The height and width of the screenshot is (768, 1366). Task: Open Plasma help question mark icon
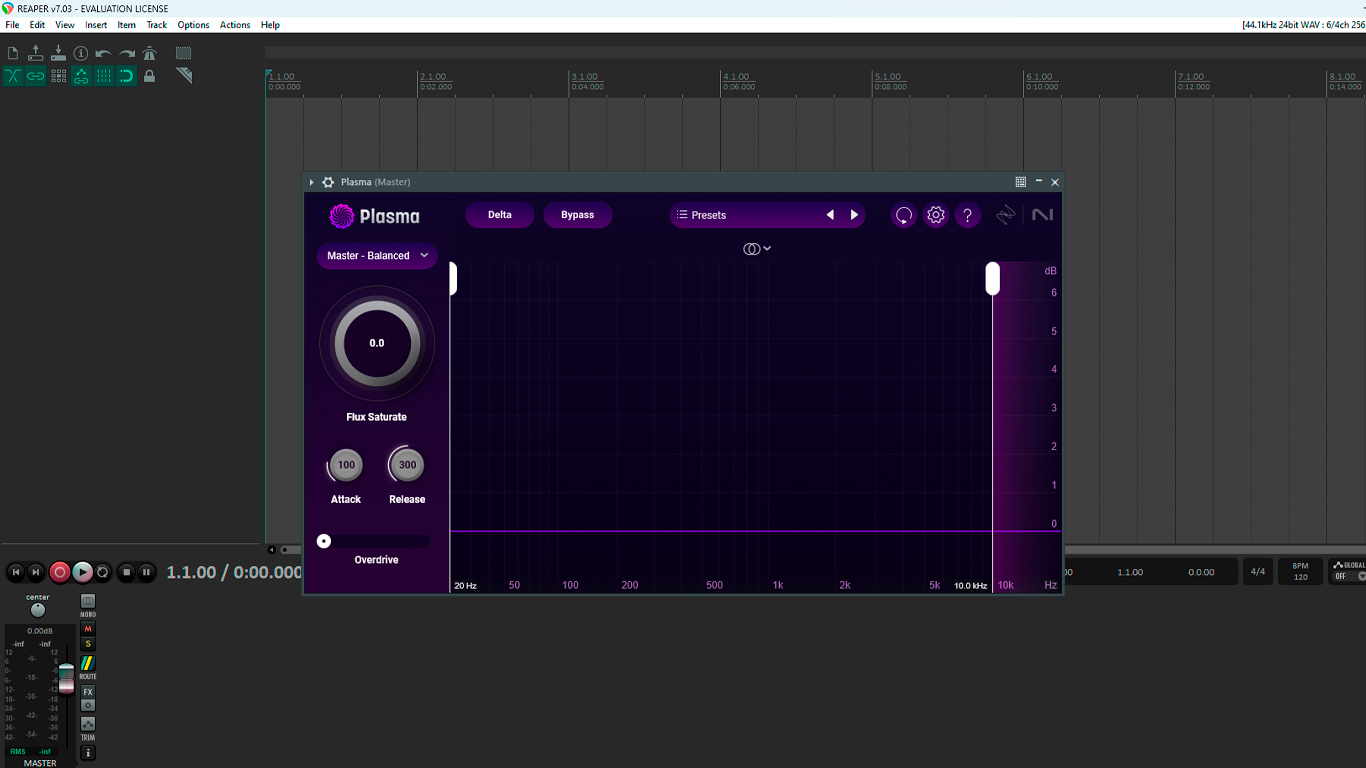pos(968,215)
